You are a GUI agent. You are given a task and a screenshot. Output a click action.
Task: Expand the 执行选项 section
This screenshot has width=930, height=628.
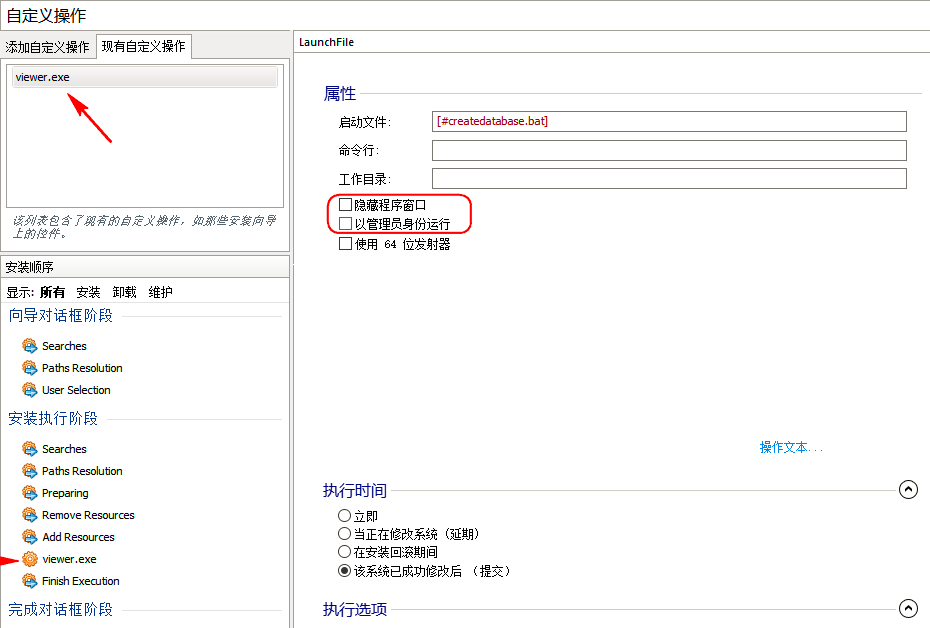pos(908,607)
